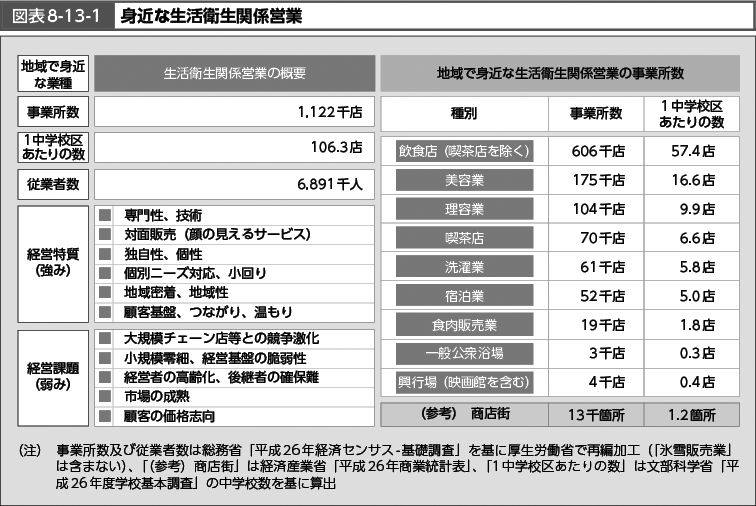Click the bullet square beside 小規模零細、経営基盤の脆弱性
The image size is (756, 506).
click(104, 358)
